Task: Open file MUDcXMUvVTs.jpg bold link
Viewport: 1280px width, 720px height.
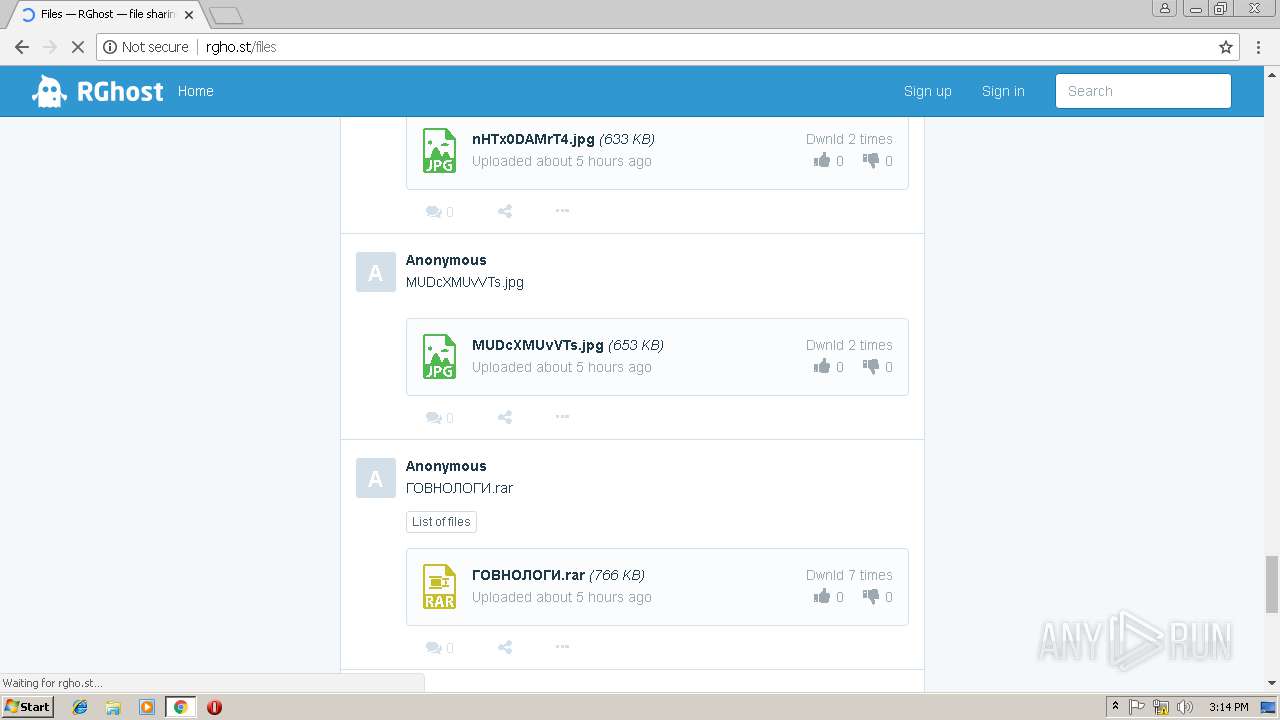Action: [x=538, y=345]
